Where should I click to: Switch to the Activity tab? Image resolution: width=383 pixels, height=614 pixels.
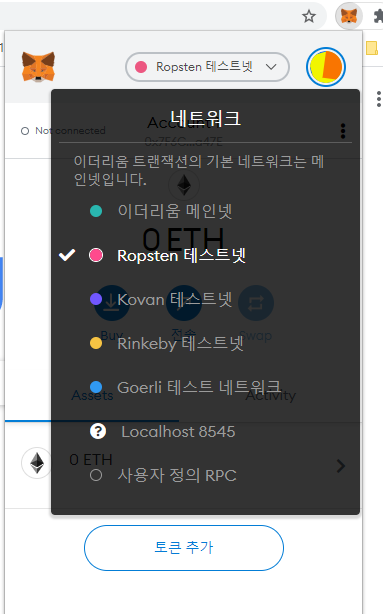point(271,395)
